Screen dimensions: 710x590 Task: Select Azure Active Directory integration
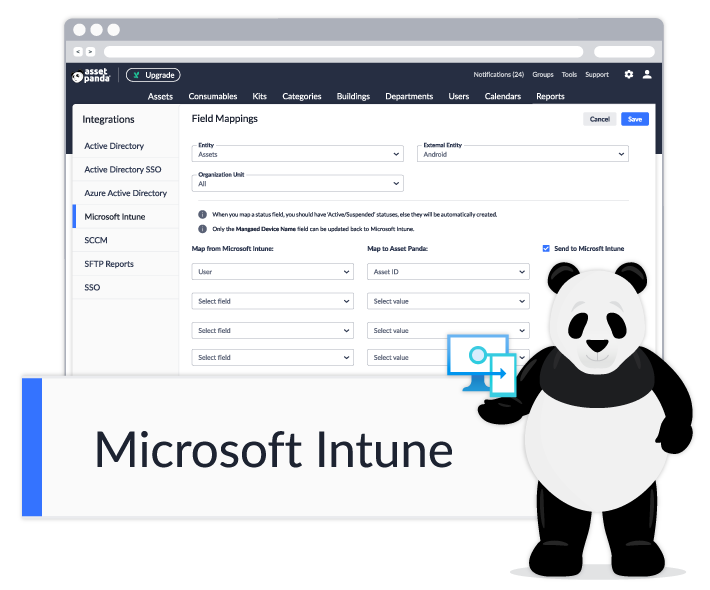pyautogui.click(x=126, y=193)
